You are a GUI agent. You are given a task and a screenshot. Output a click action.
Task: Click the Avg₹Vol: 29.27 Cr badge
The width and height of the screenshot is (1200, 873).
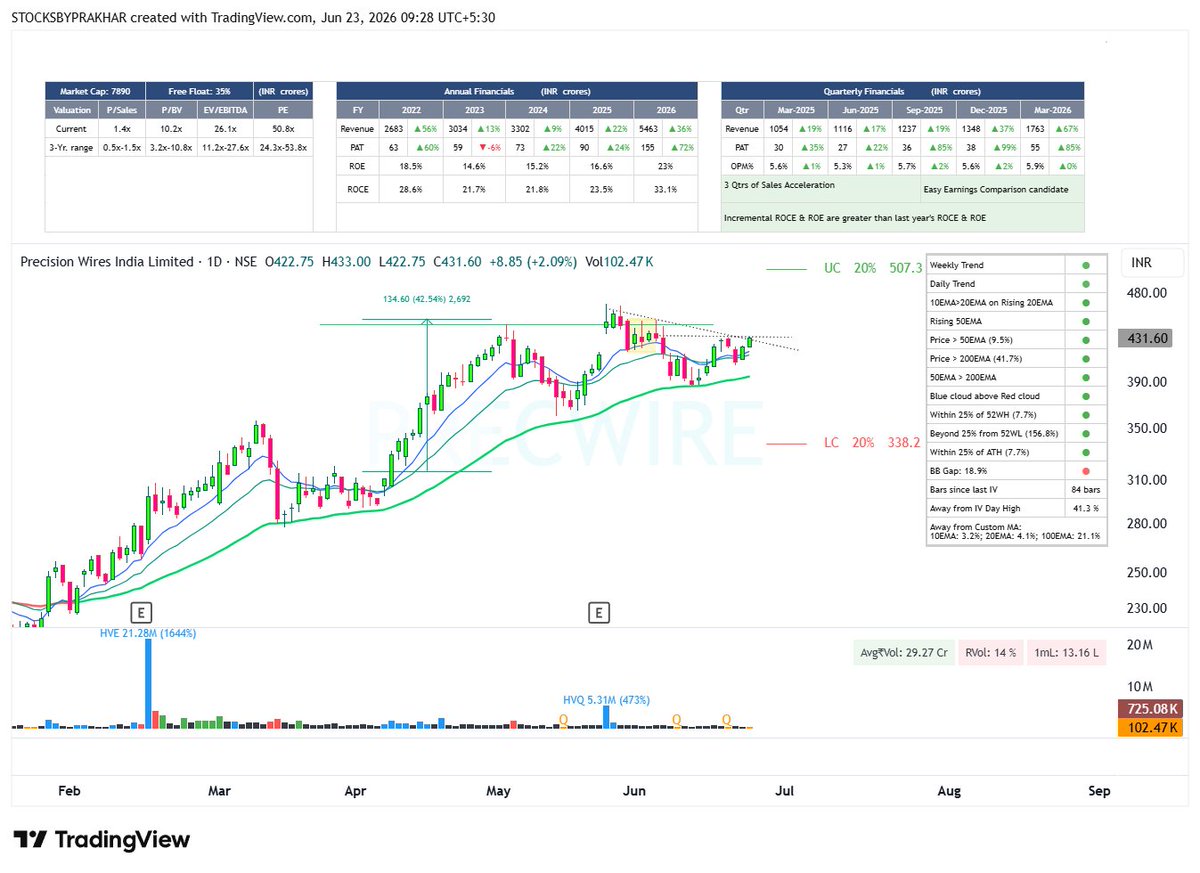pyautogui.click(x=904, y=652)
